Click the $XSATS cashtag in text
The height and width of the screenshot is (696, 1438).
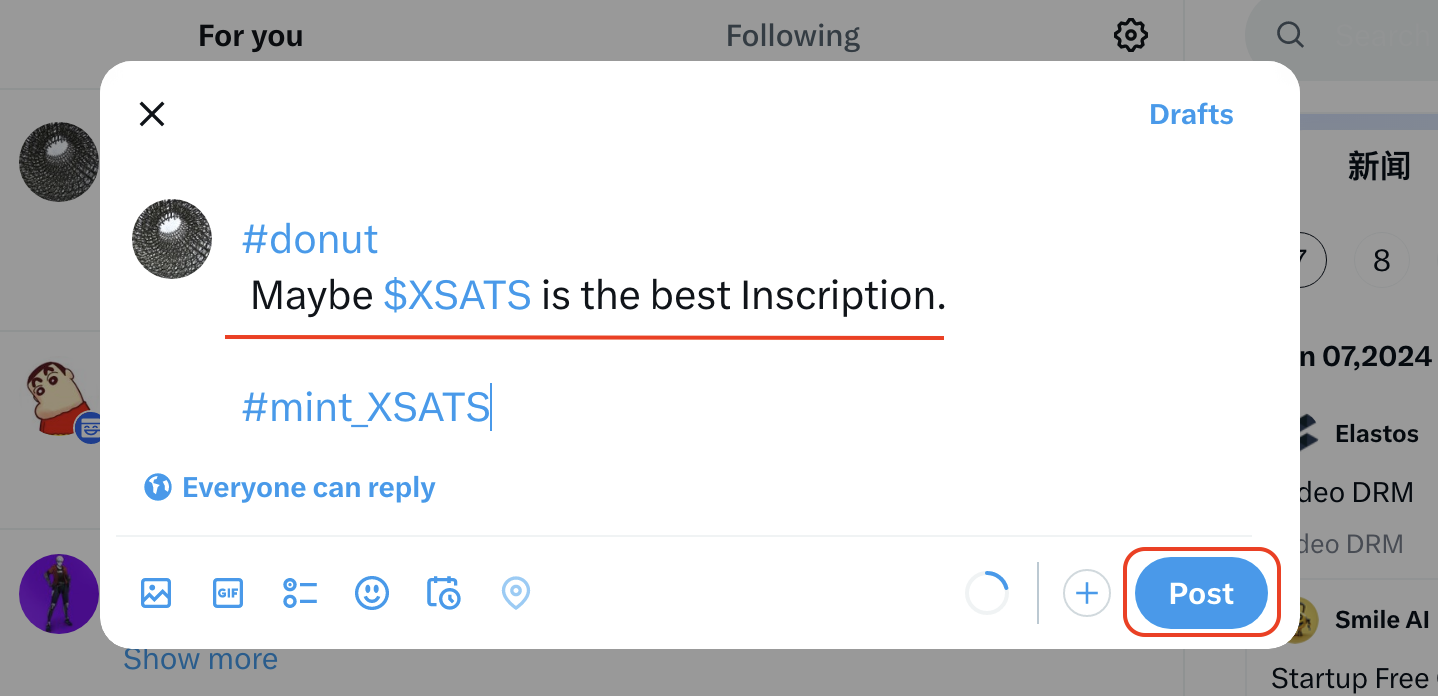457,296
